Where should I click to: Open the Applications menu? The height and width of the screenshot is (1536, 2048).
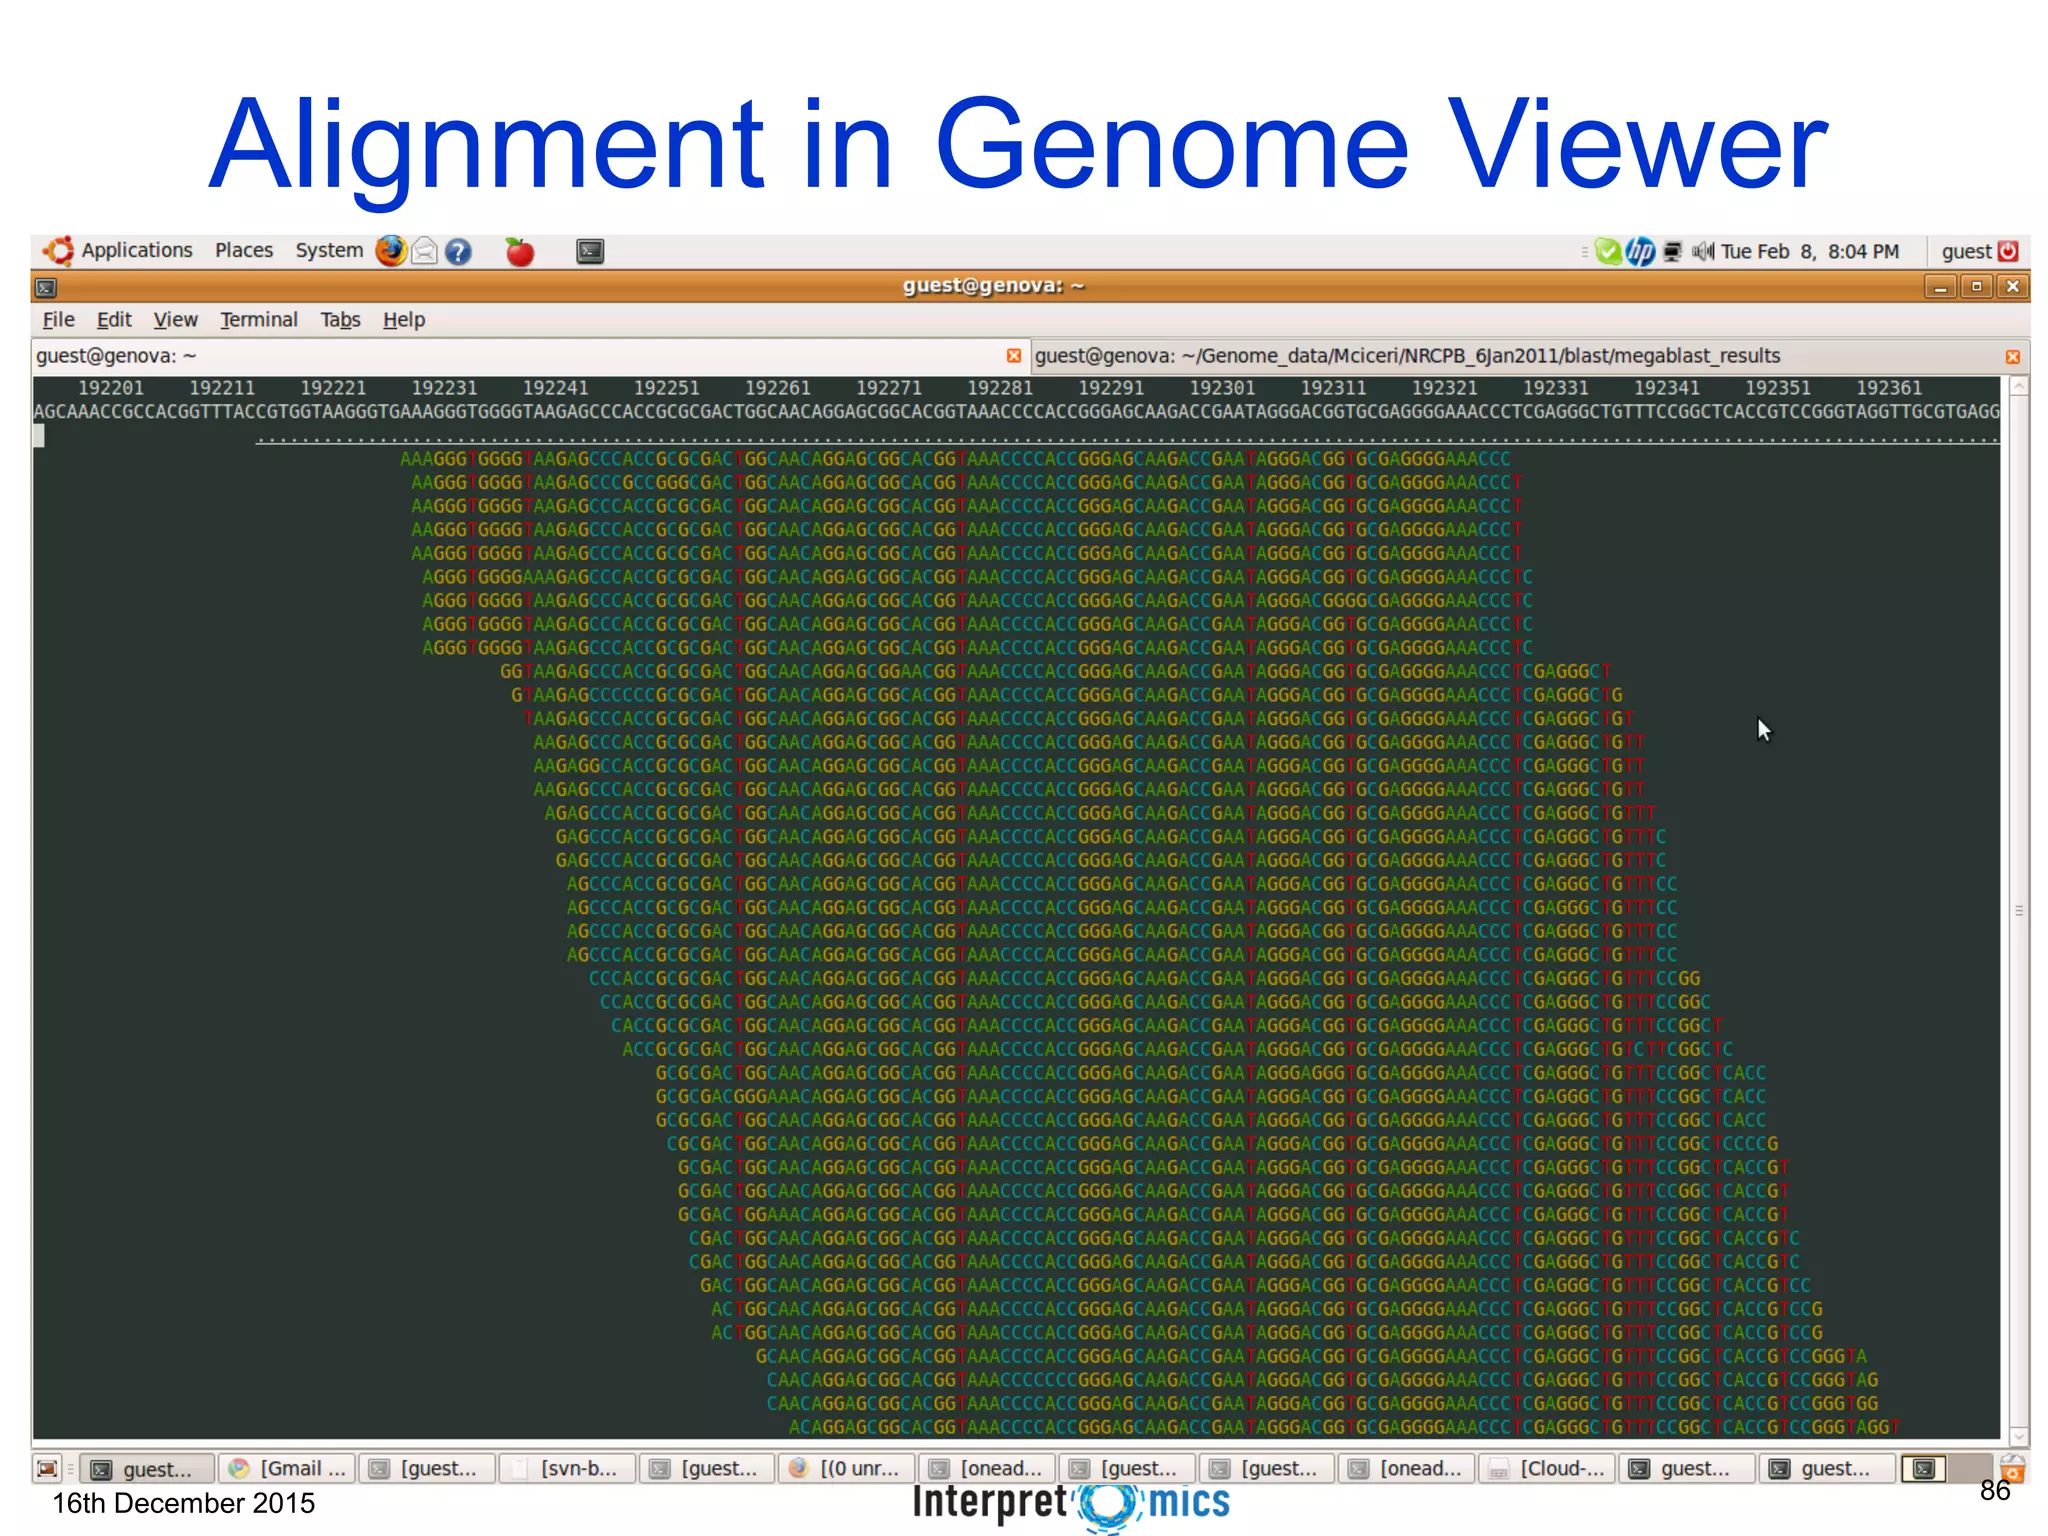point(136,250)
